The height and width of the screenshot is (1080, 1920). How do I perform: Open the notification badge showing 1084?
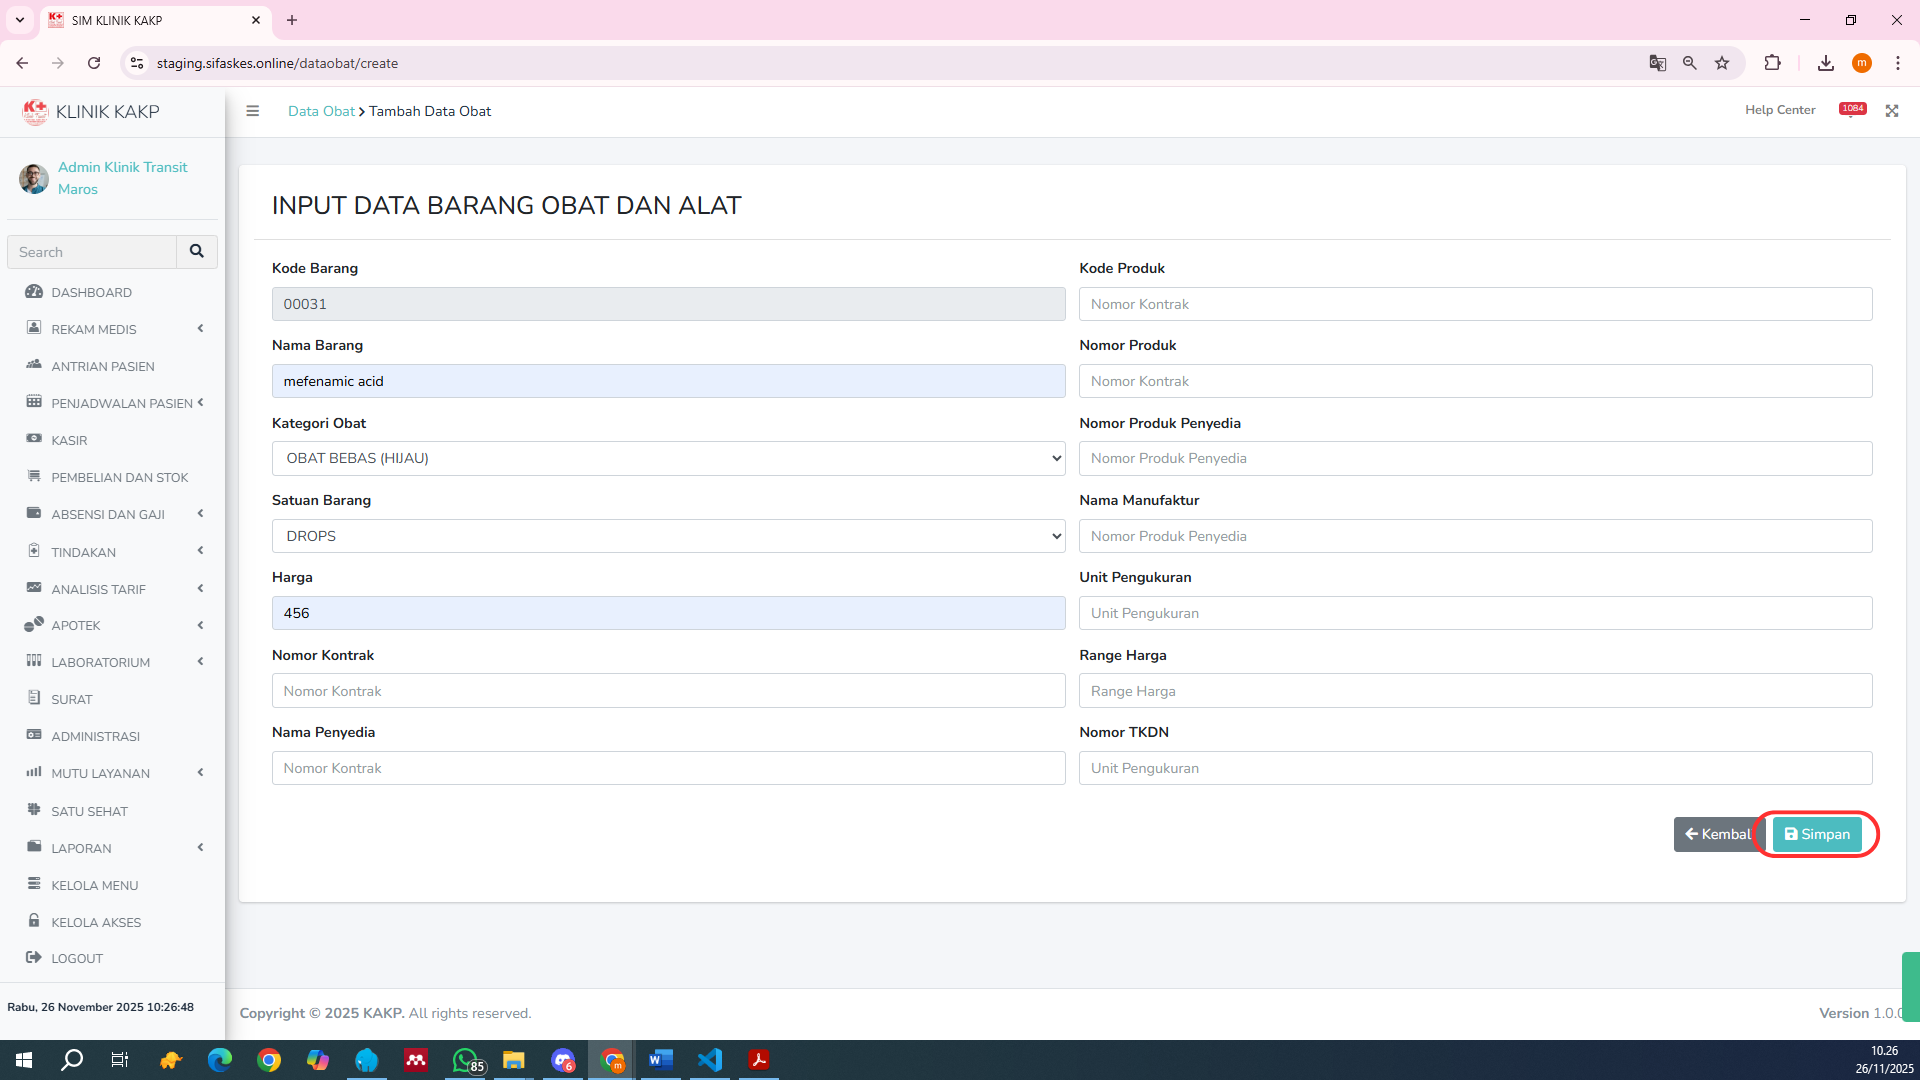pyautogui.click(x=1852, y=109)
